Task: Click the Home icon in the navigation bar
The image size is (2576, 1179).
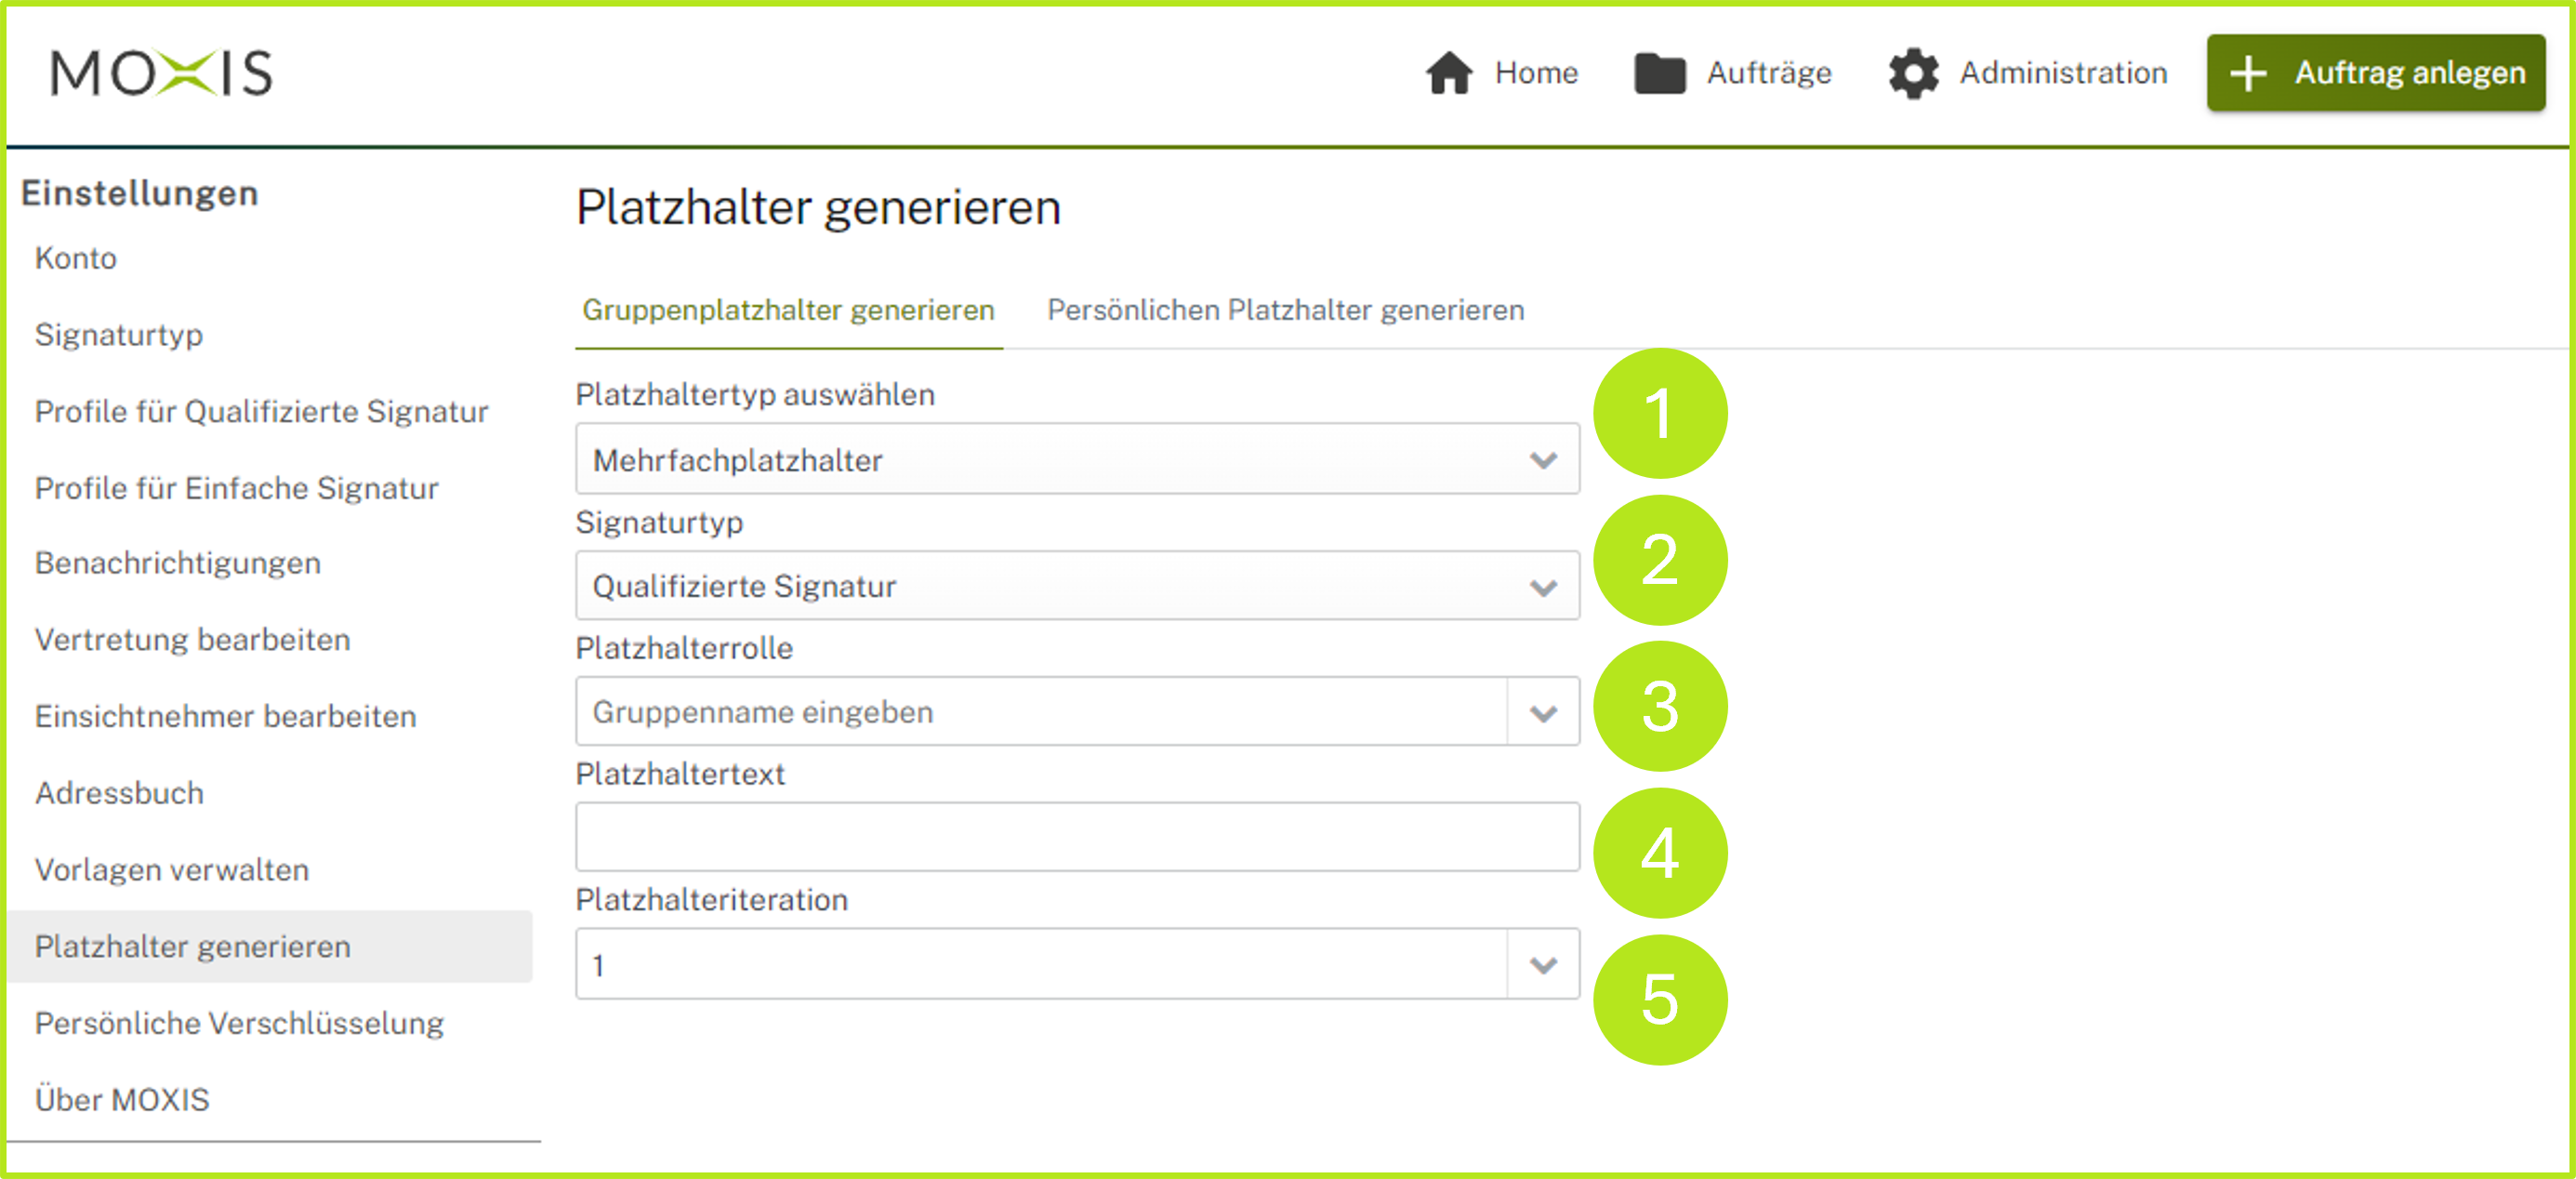Action: [x=1450, y=72]
